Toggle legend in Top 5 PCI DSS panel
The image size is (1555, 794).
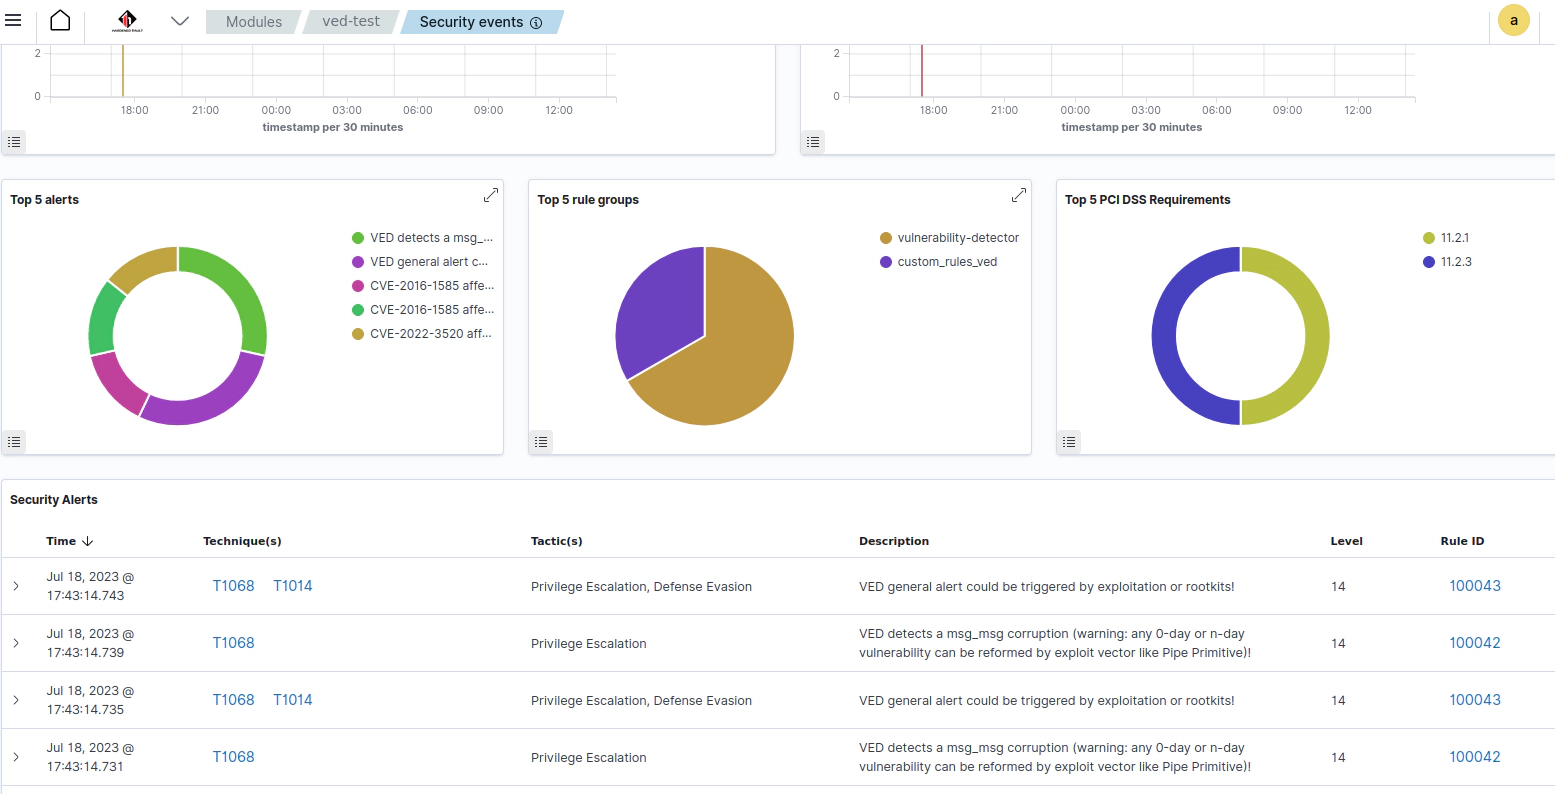pos(1069,441)
